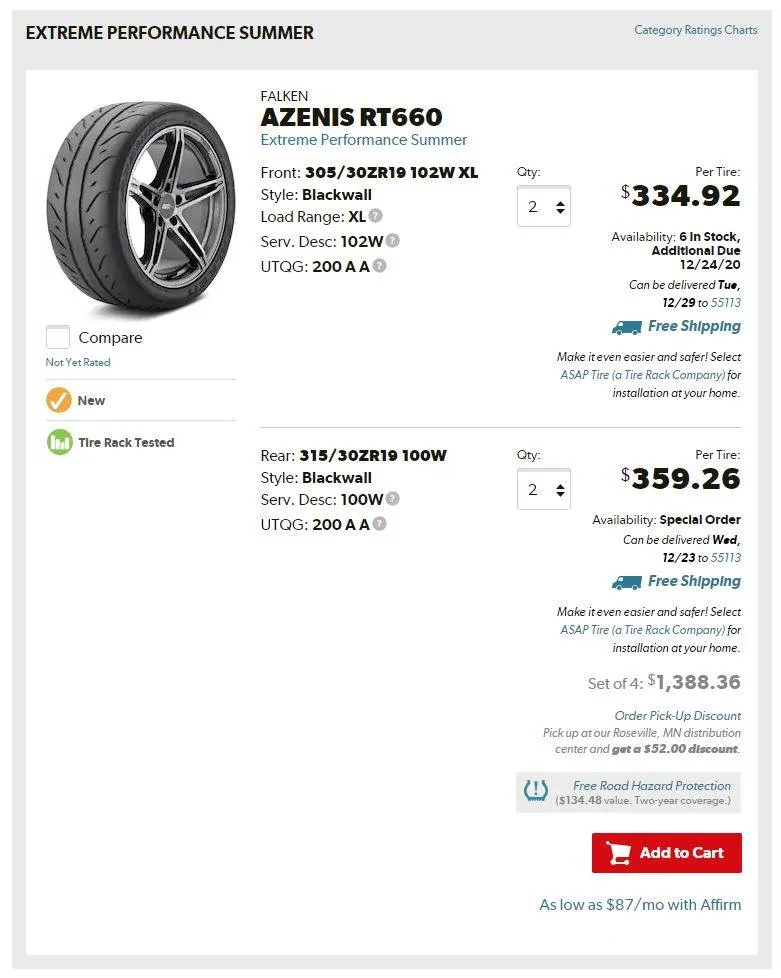Image resolution: width=781 pixels, height=978 pixels.
Task: Open the As low as $87/mo Affirm link
Action: pyautogui.click(x=641, y=904)
